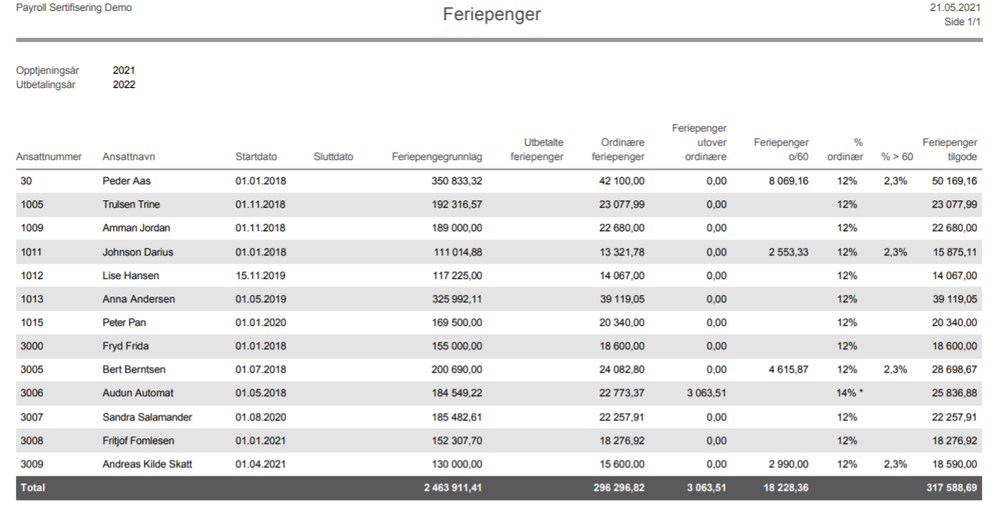Click the Feriepenger report title
Image resolution: width=999 pixels, height=516 pixels.
[x=492, y=15]
